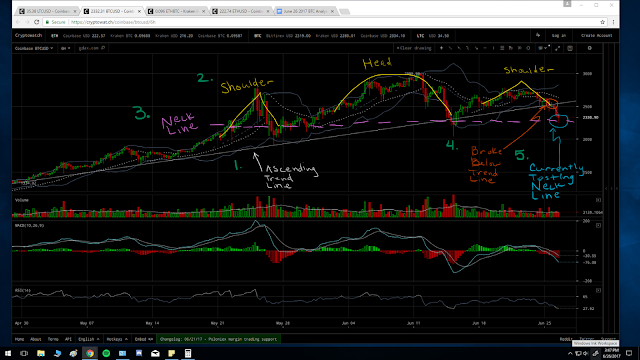Switch to the ETHBTC Kraken browser tab
The width and height of the screenshot is (640, 360).
[176, 11]
